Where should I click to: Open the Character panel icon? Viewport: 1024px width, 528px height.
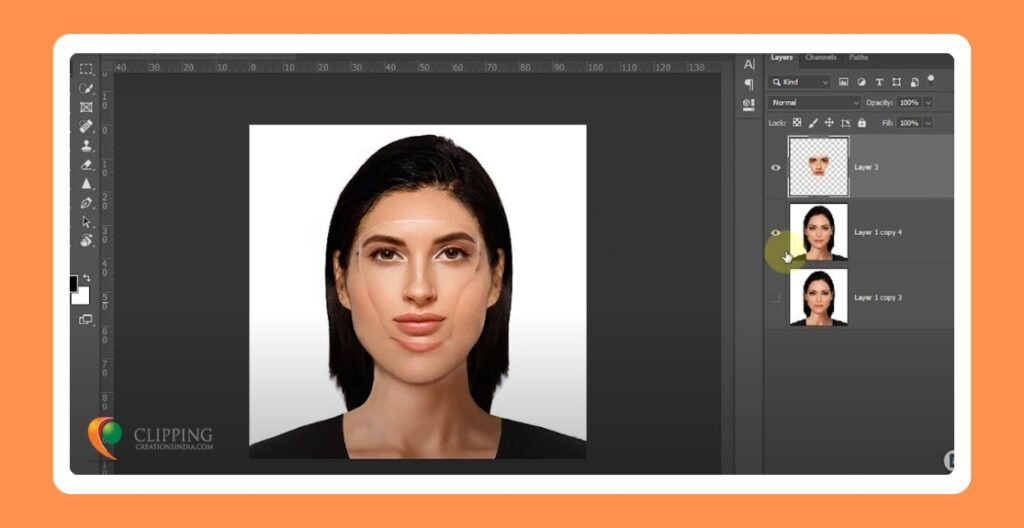tap(749, 65)
